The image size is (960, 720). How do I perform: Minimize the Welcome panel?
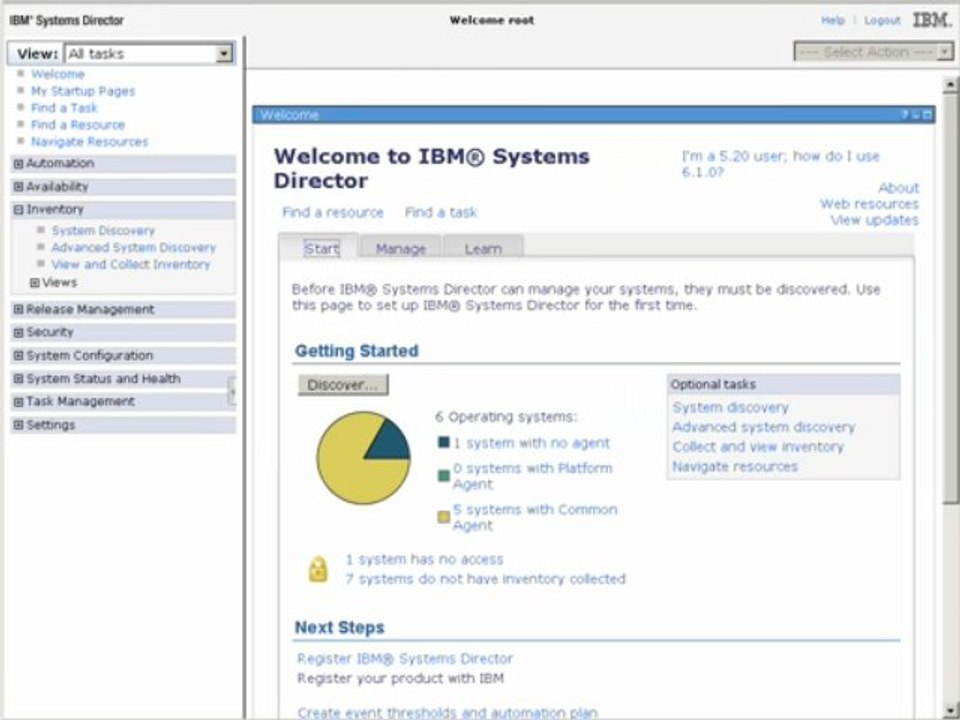[916, 114]
